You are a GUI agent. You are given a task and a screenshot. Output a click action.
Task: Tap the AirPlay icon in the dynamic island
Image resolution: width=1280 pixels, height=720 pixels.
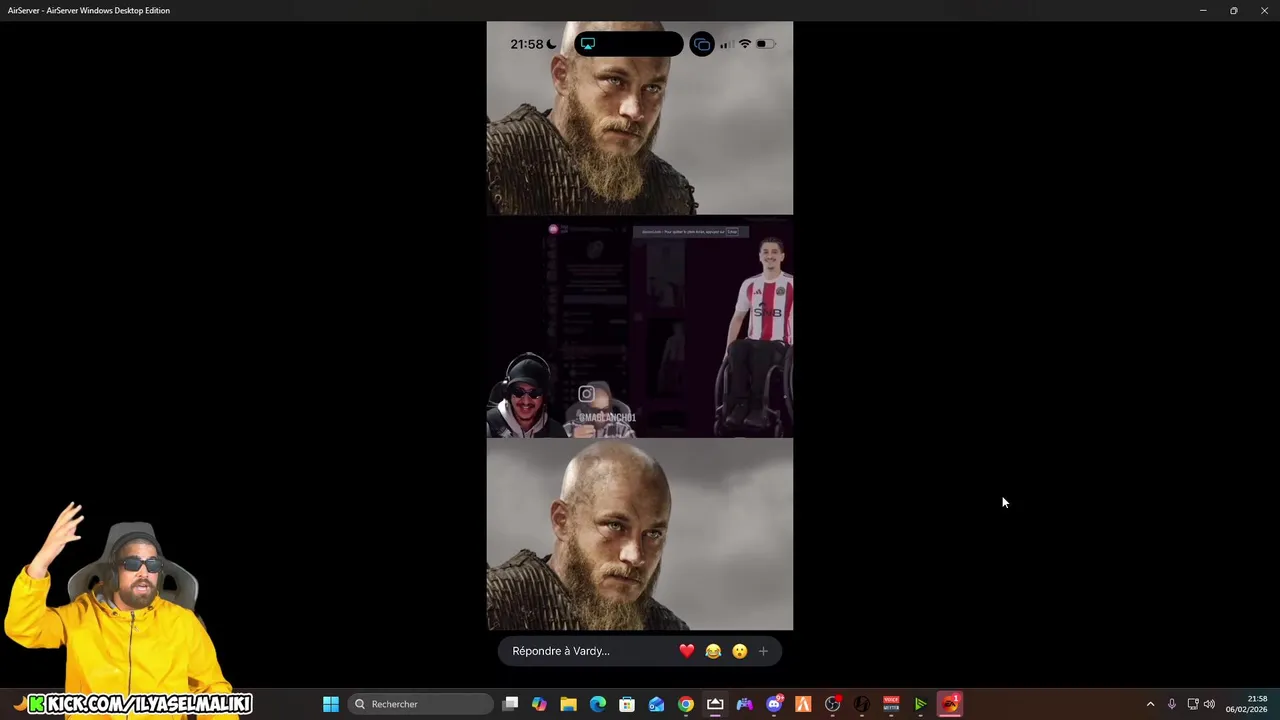[x=588, y=44]
